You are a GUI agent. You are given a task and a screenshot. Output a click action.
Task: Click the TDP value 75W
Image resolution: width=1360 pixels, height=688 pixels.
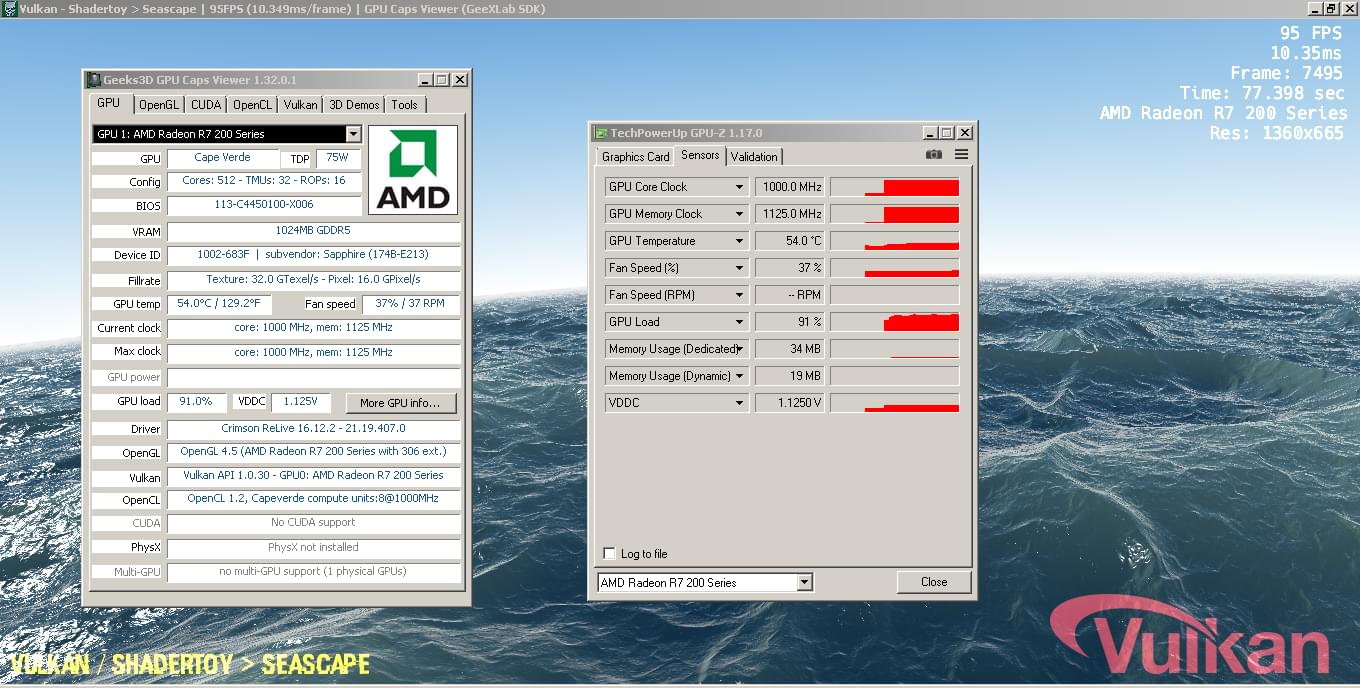click(x=338, y=158)
